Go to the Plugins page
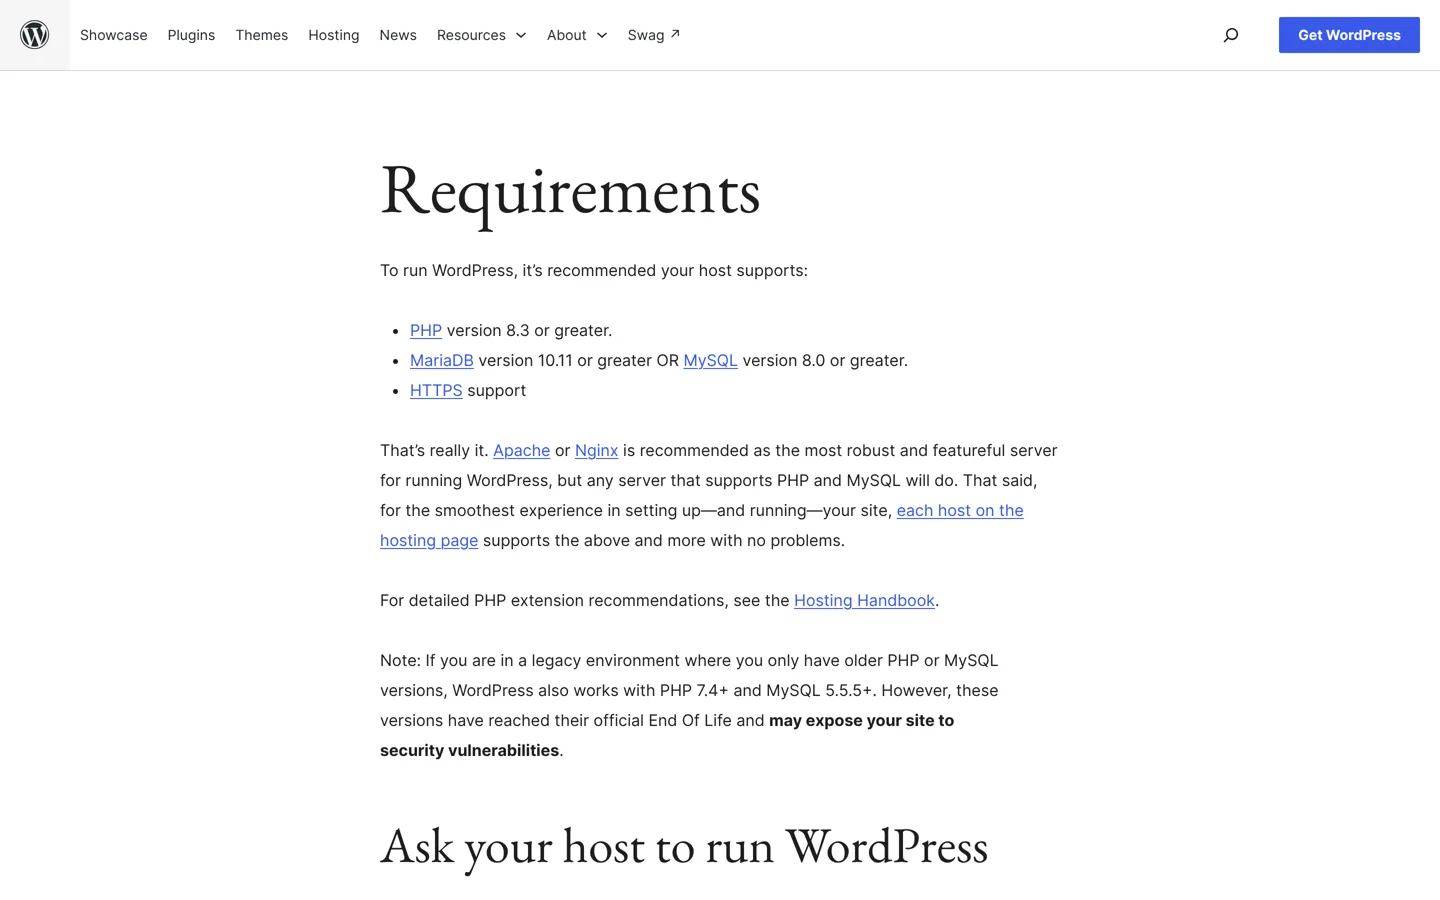This screenshot has width=1440, height=900. 191,35
